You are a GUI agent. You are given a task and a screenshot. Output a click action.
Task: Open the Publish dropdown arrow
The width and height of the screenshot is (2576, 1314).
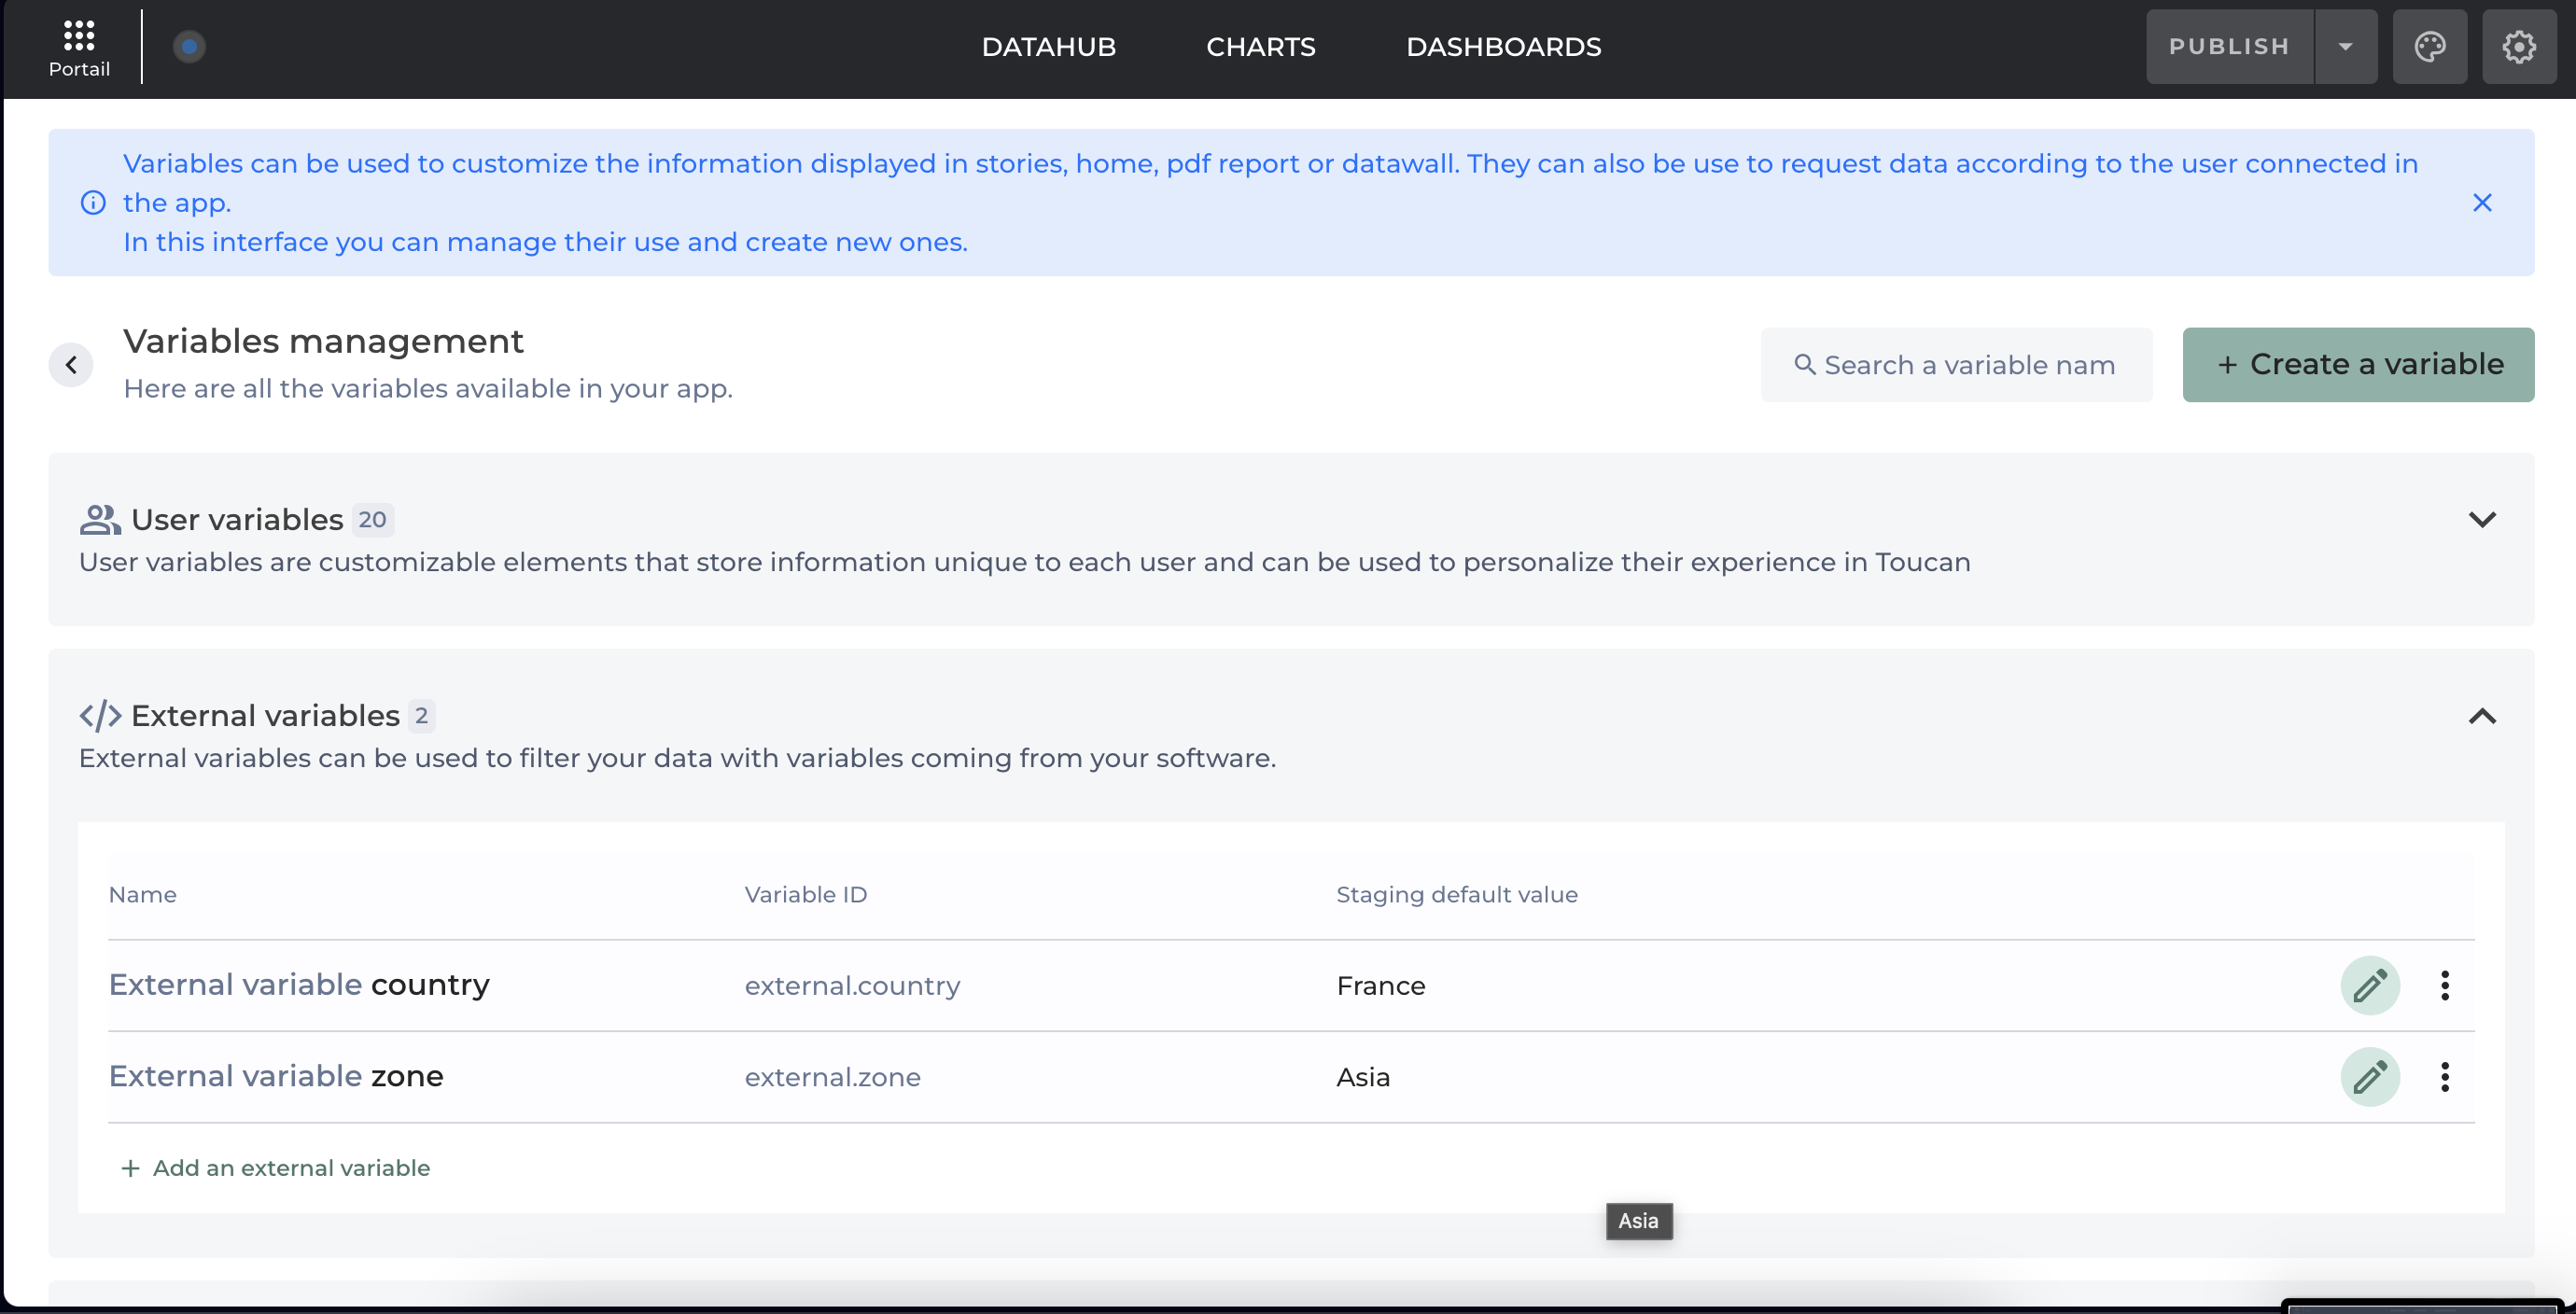click(2345, 47)
